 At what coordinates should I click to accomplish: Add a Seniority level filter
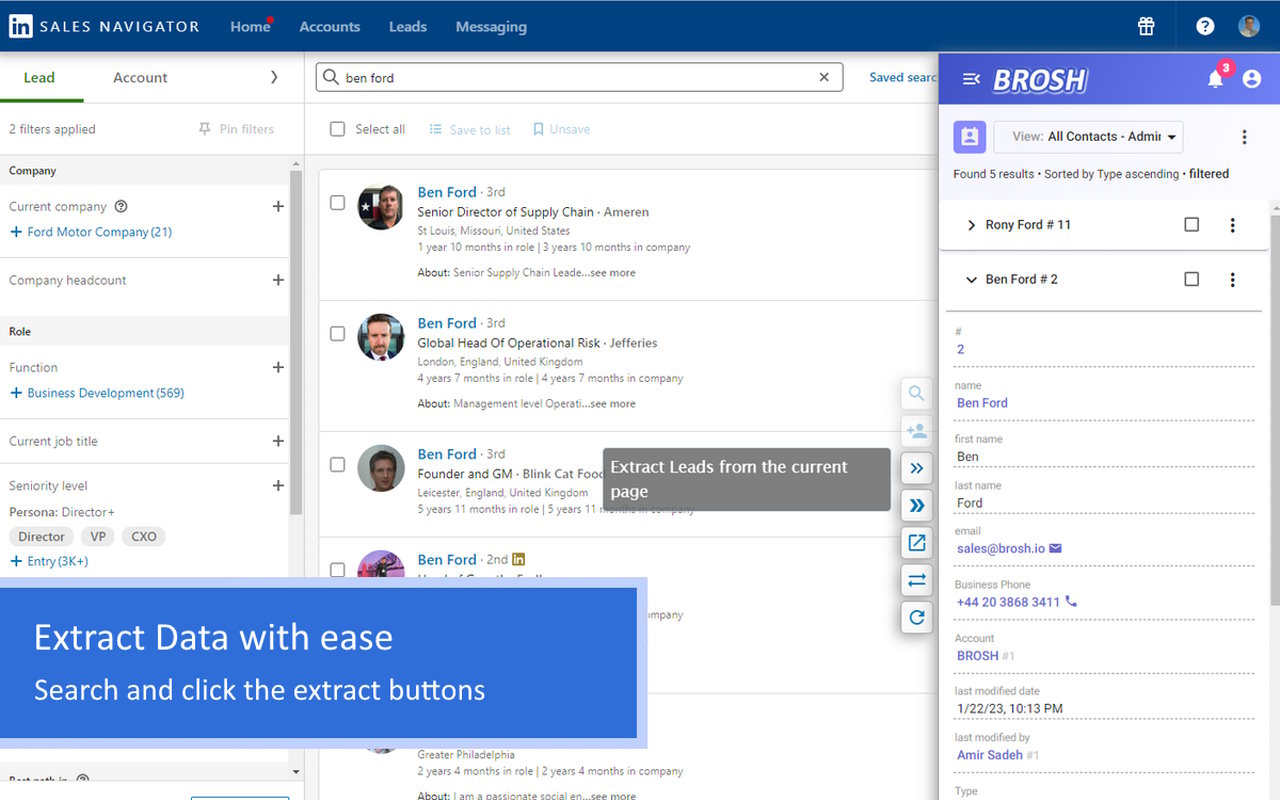coord(278,486)
